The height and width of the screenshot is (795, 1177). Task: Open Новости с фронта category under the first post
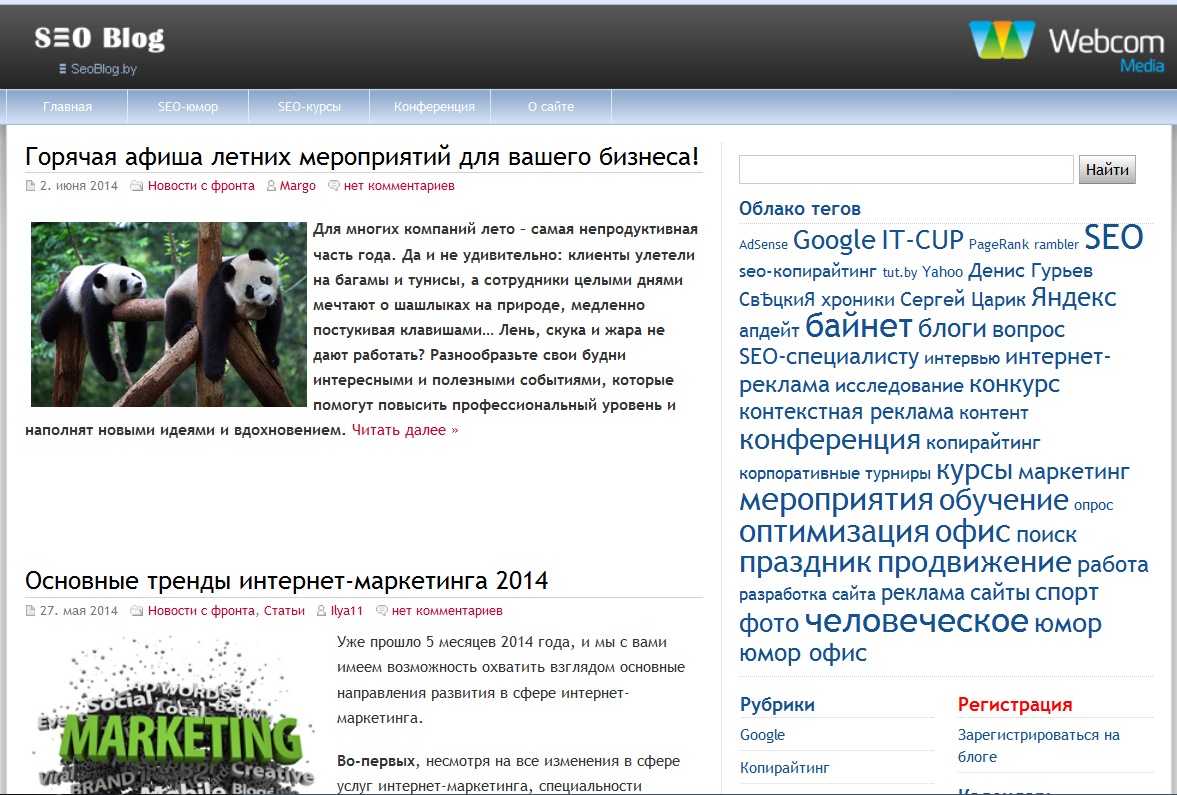click(201, 185)
